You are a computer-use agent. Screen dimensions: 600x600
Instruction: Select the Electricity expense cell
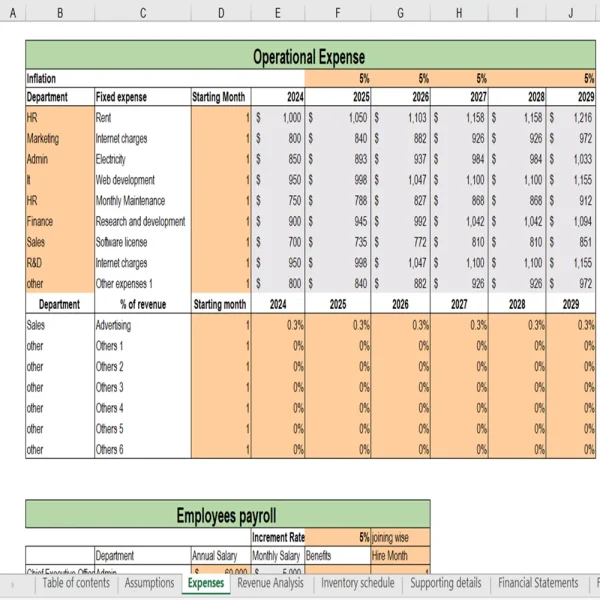pos(143,159)
